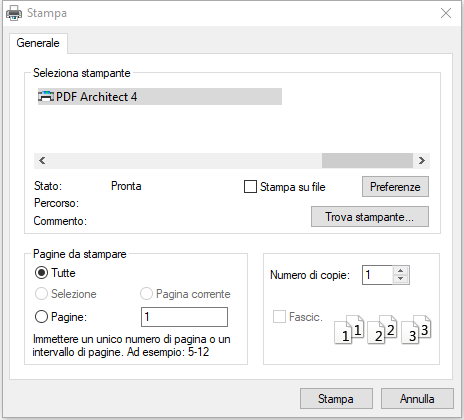Image resolution: width=464 pixels, height=420 pixels.
Task: Select the Tutte radio button
Action: click(41, 273)
